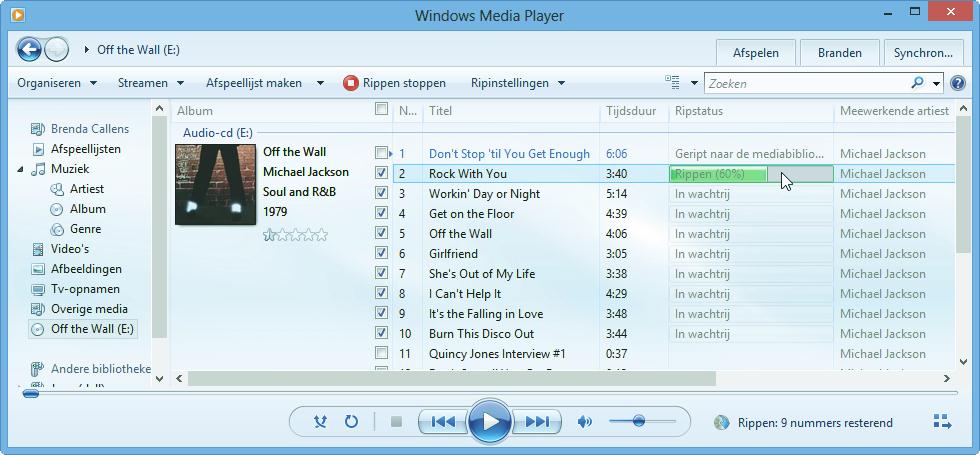Switch to the Afspelen tab
980x455 pixels.
(x=756, y=53)
